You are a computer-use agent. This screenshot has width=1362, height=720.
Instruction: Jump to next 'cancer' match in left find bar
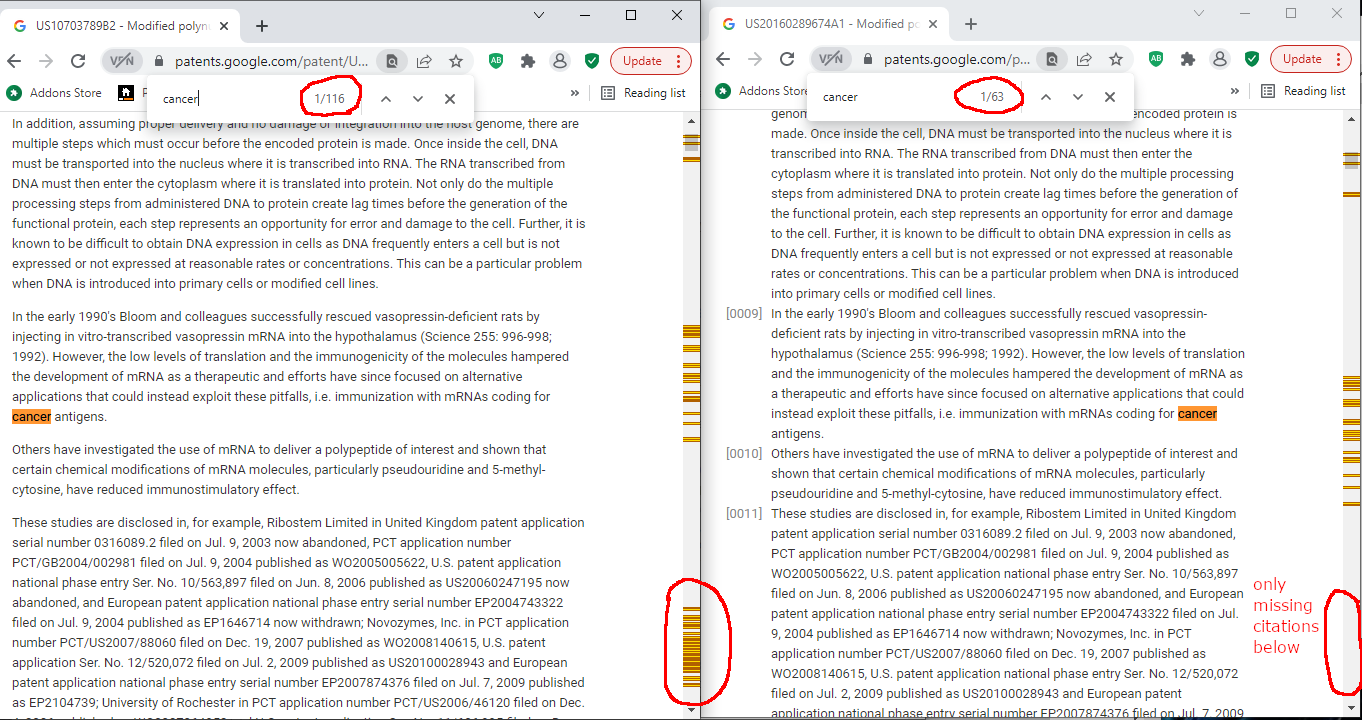[x=418, y=98]
